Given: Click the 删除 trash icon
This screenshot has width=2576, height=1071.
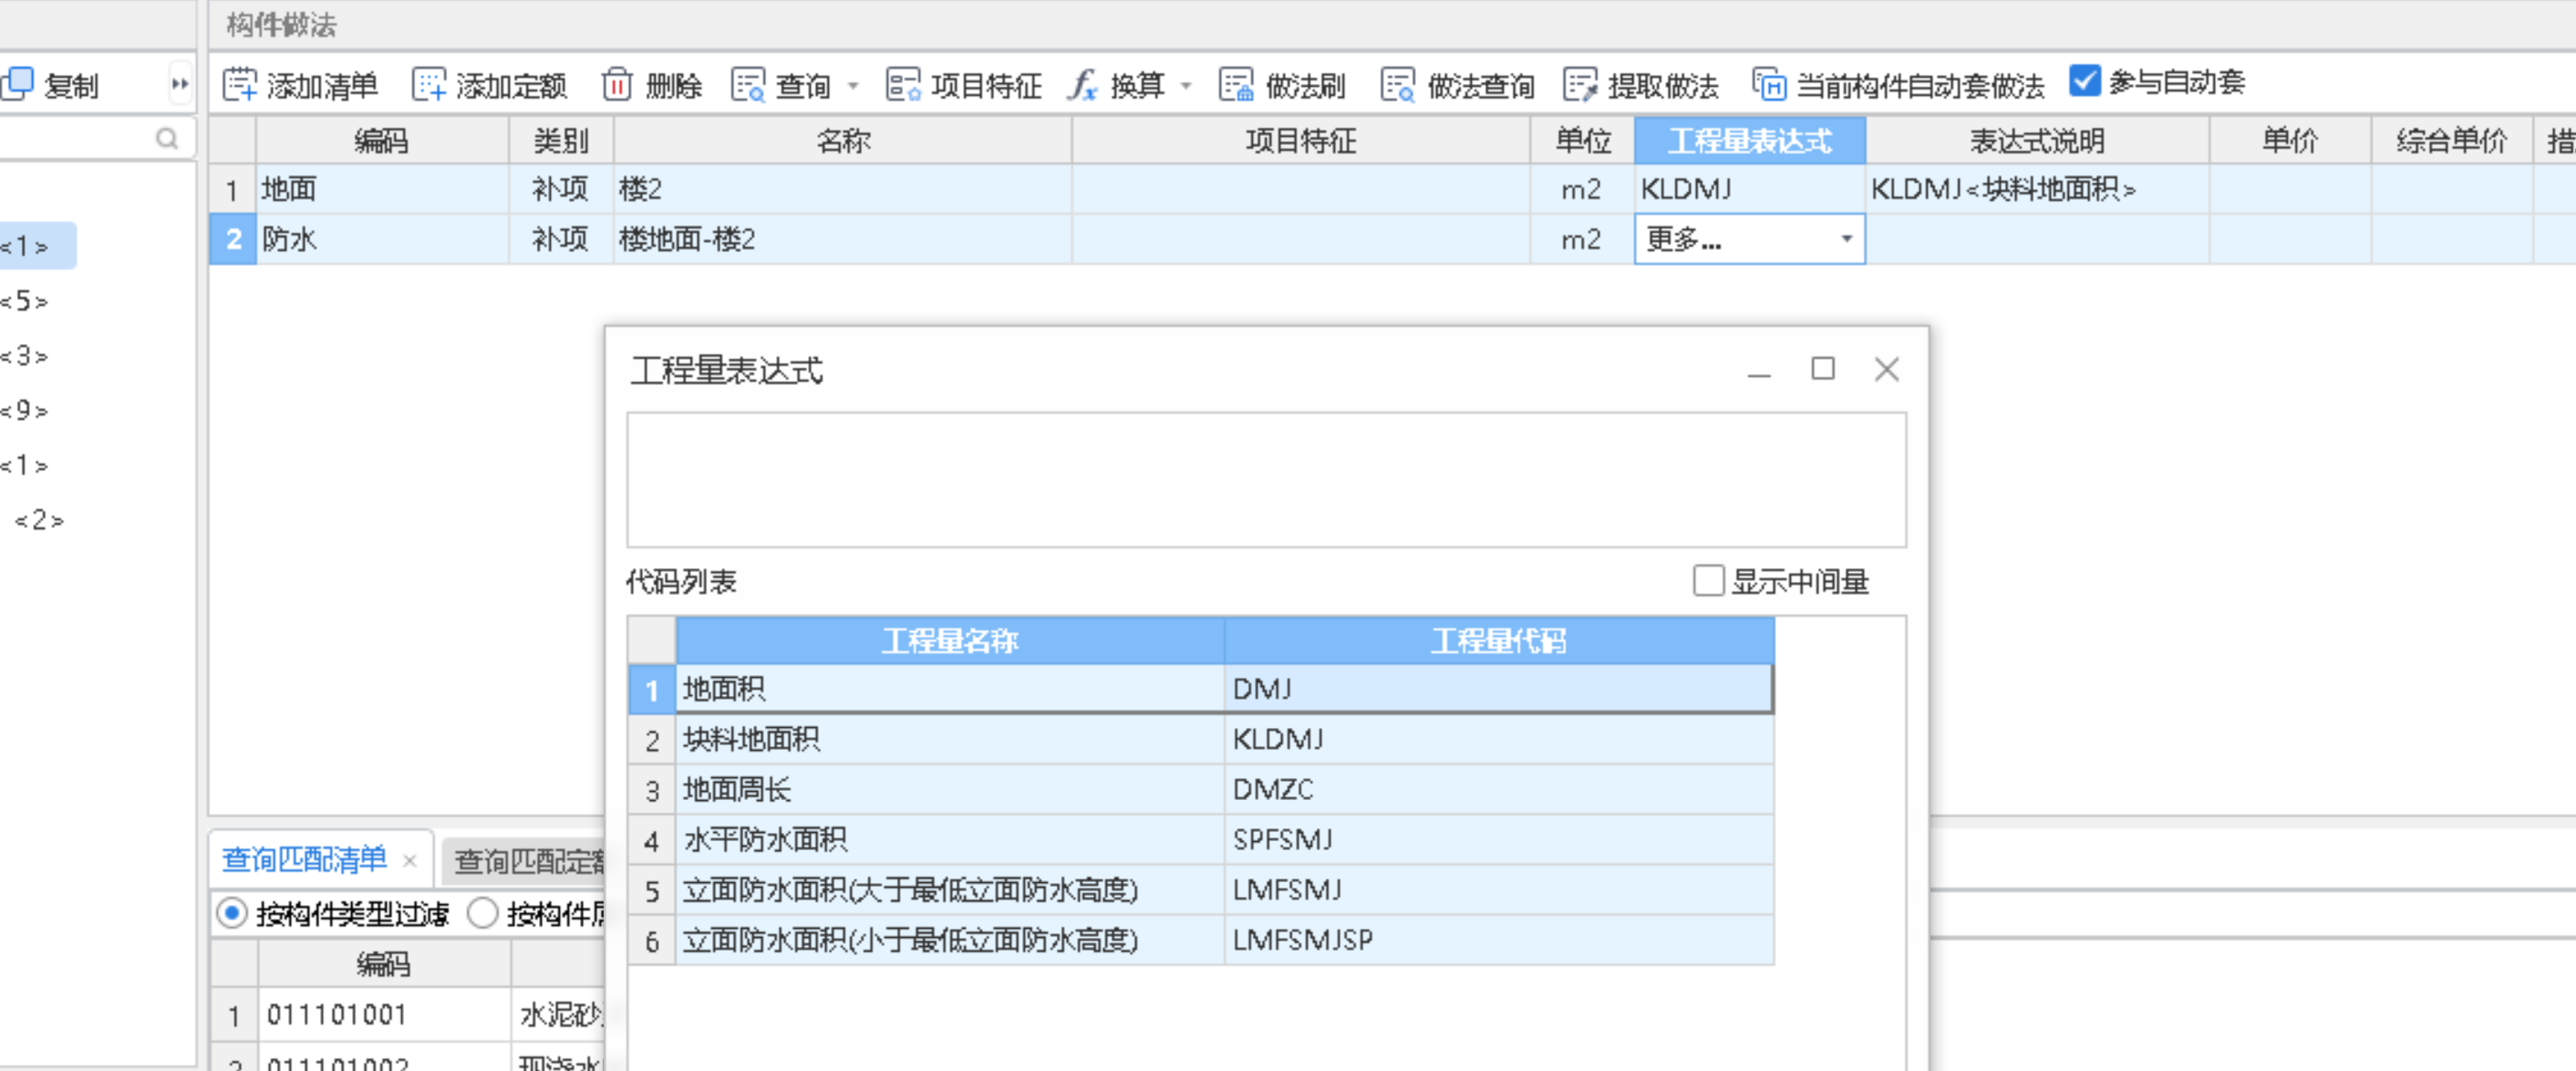Looking at the screenshot, I should point(617,85).
